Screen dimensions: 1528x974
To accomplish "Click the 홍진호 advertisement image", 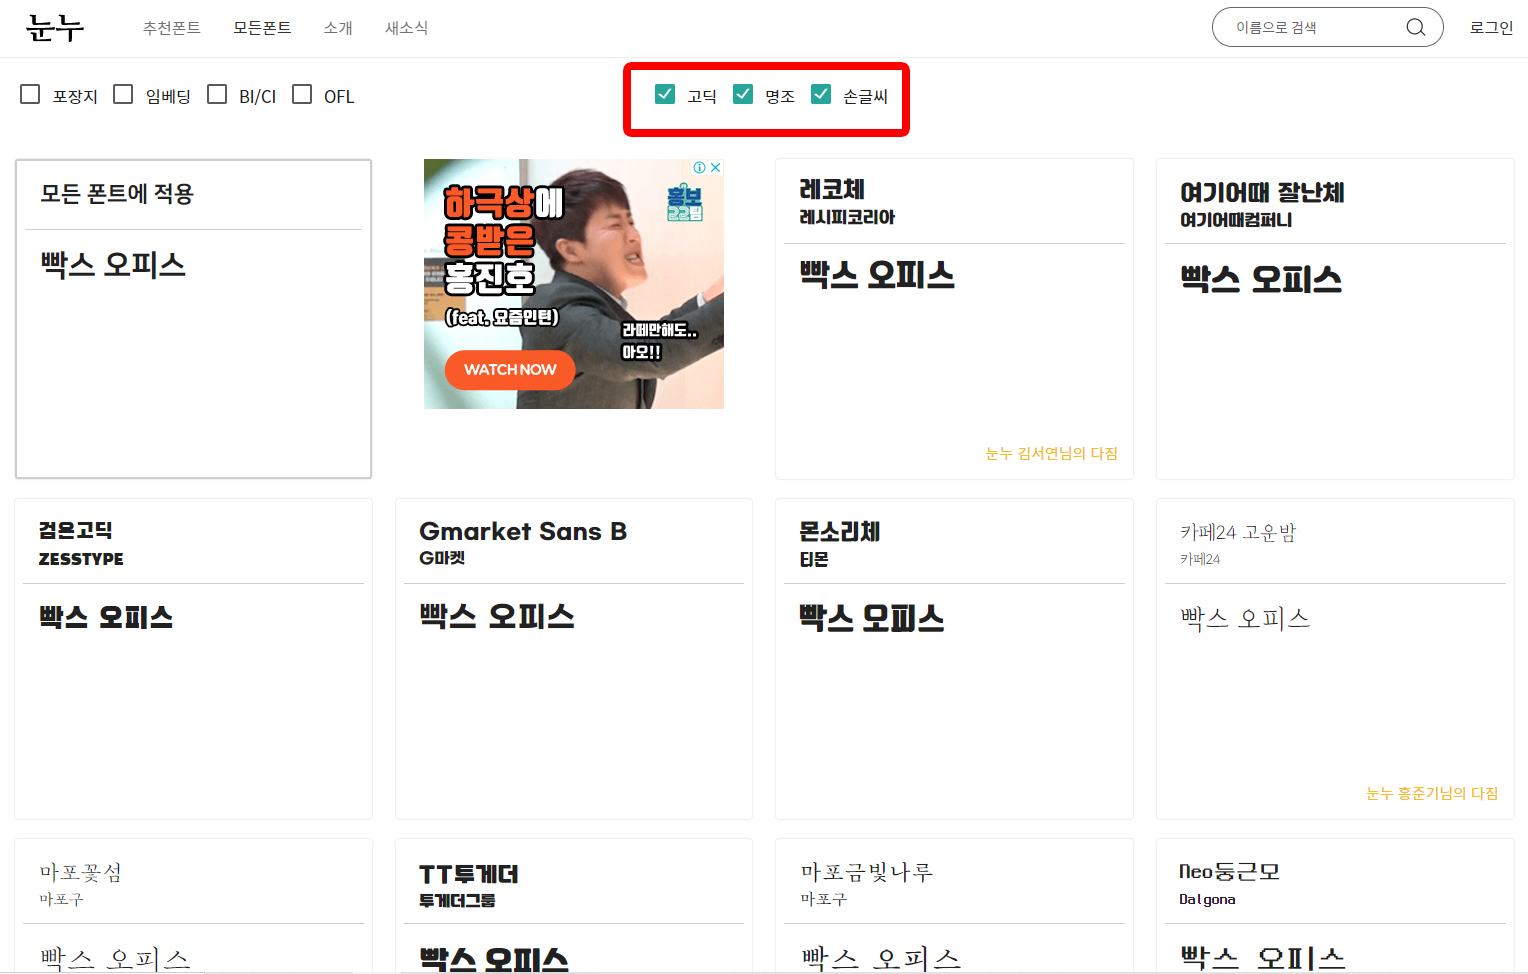I will pos(573,284).
